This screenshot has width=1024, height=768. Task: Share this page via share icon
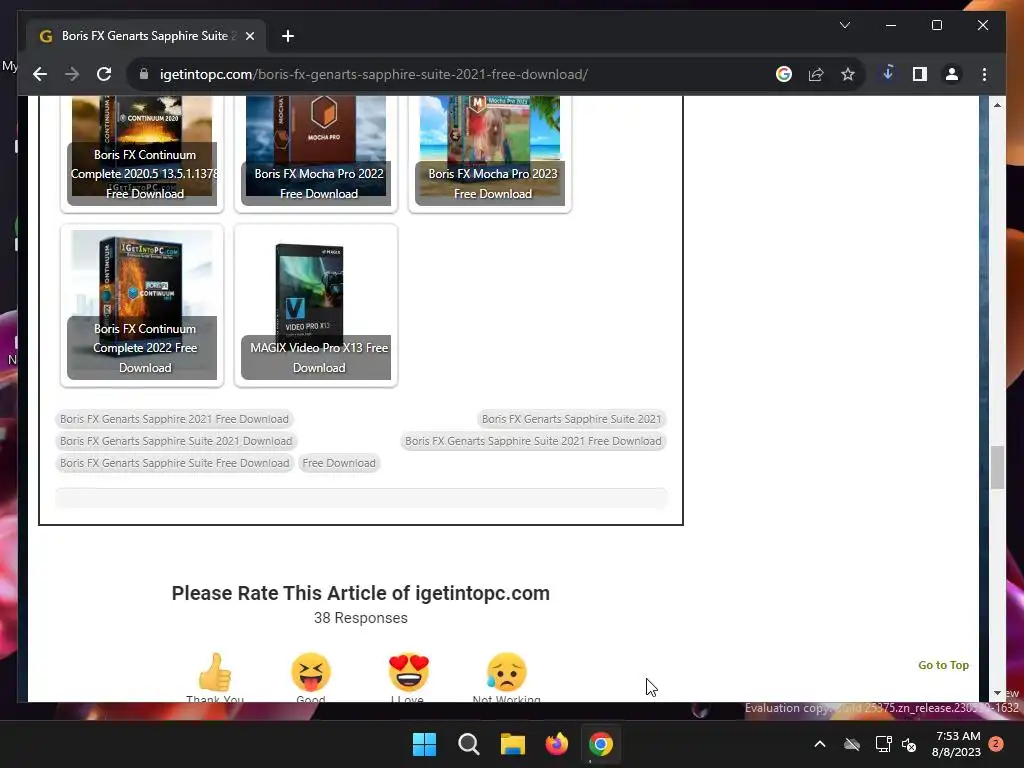point(816,74)
